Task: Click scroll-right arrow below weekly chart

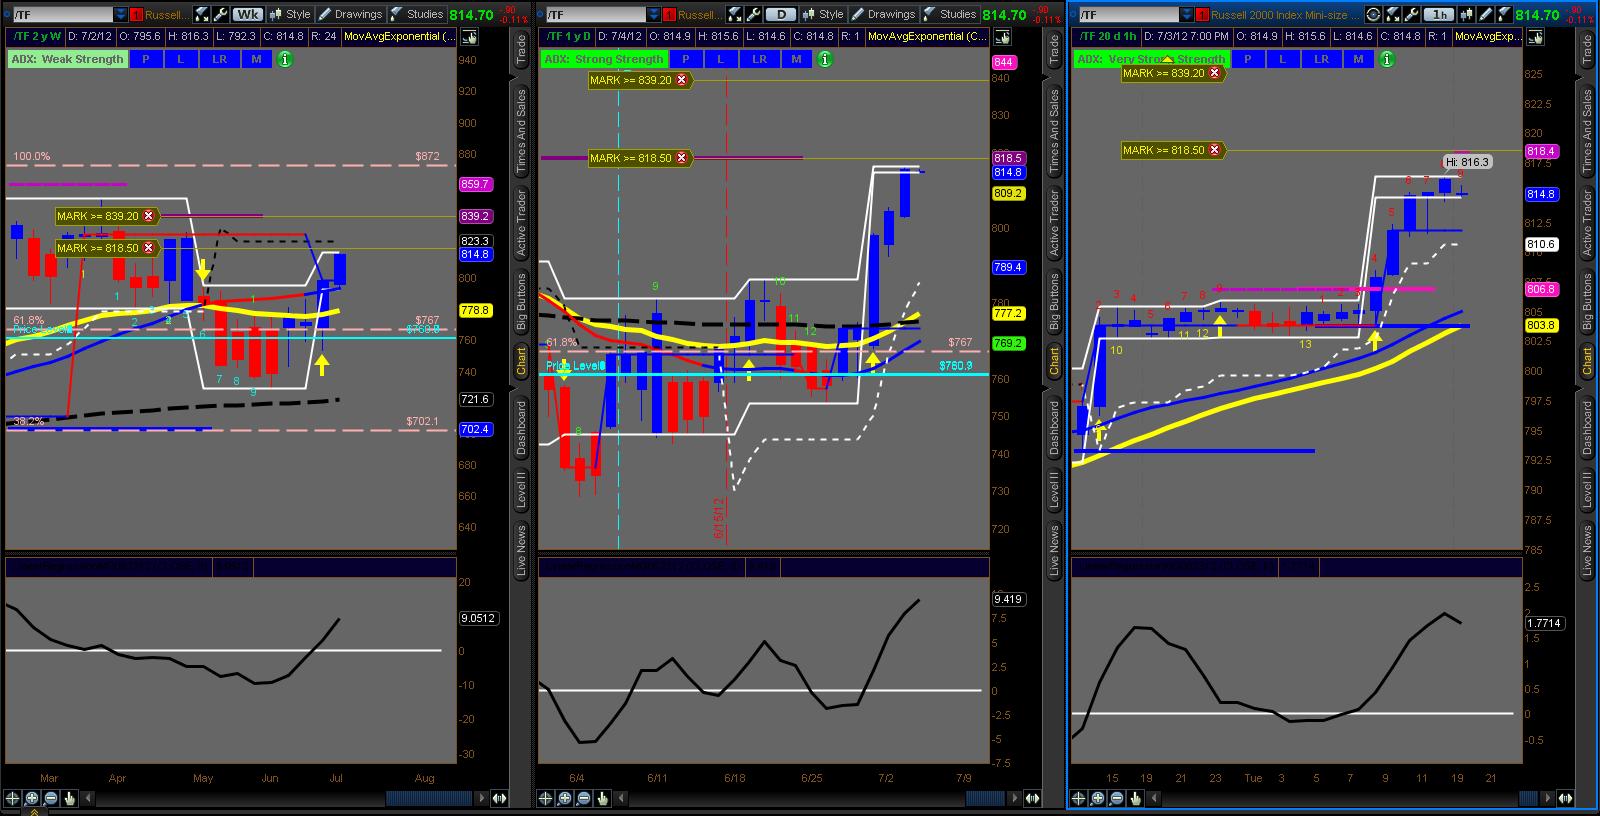Action: [482, 798]
